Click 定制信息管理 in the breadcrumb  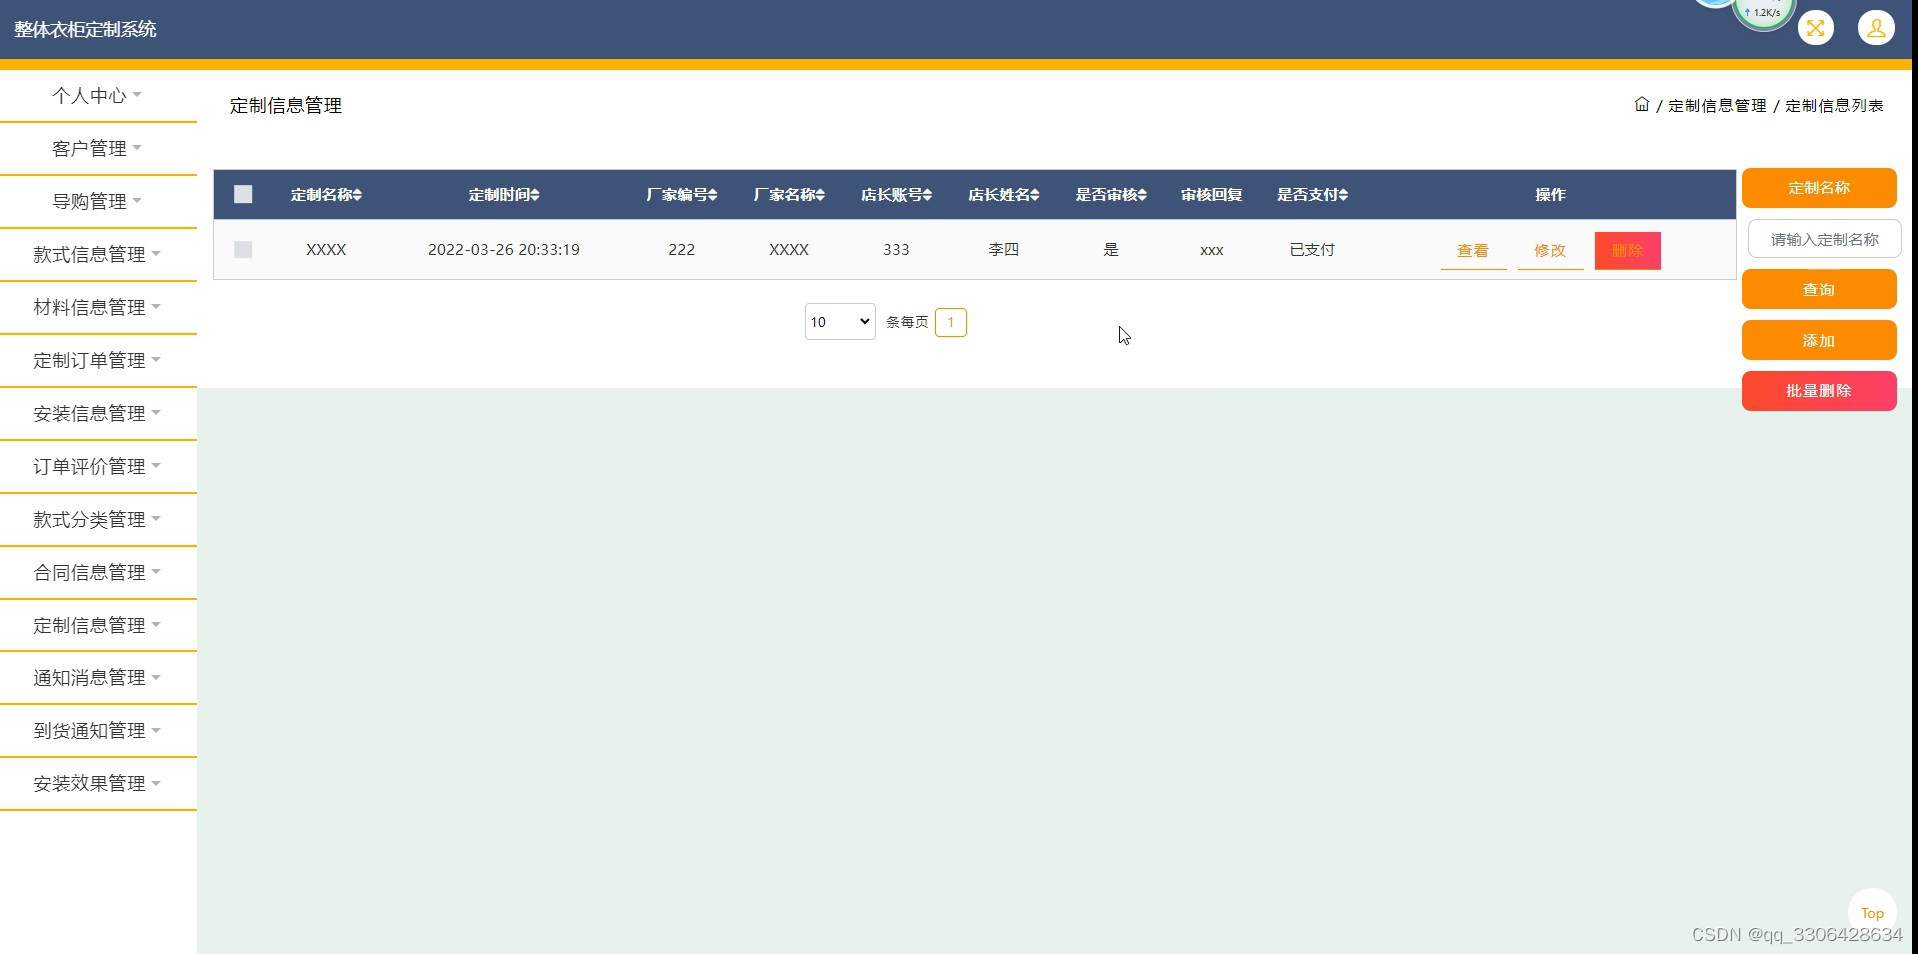coord(1717,105)
